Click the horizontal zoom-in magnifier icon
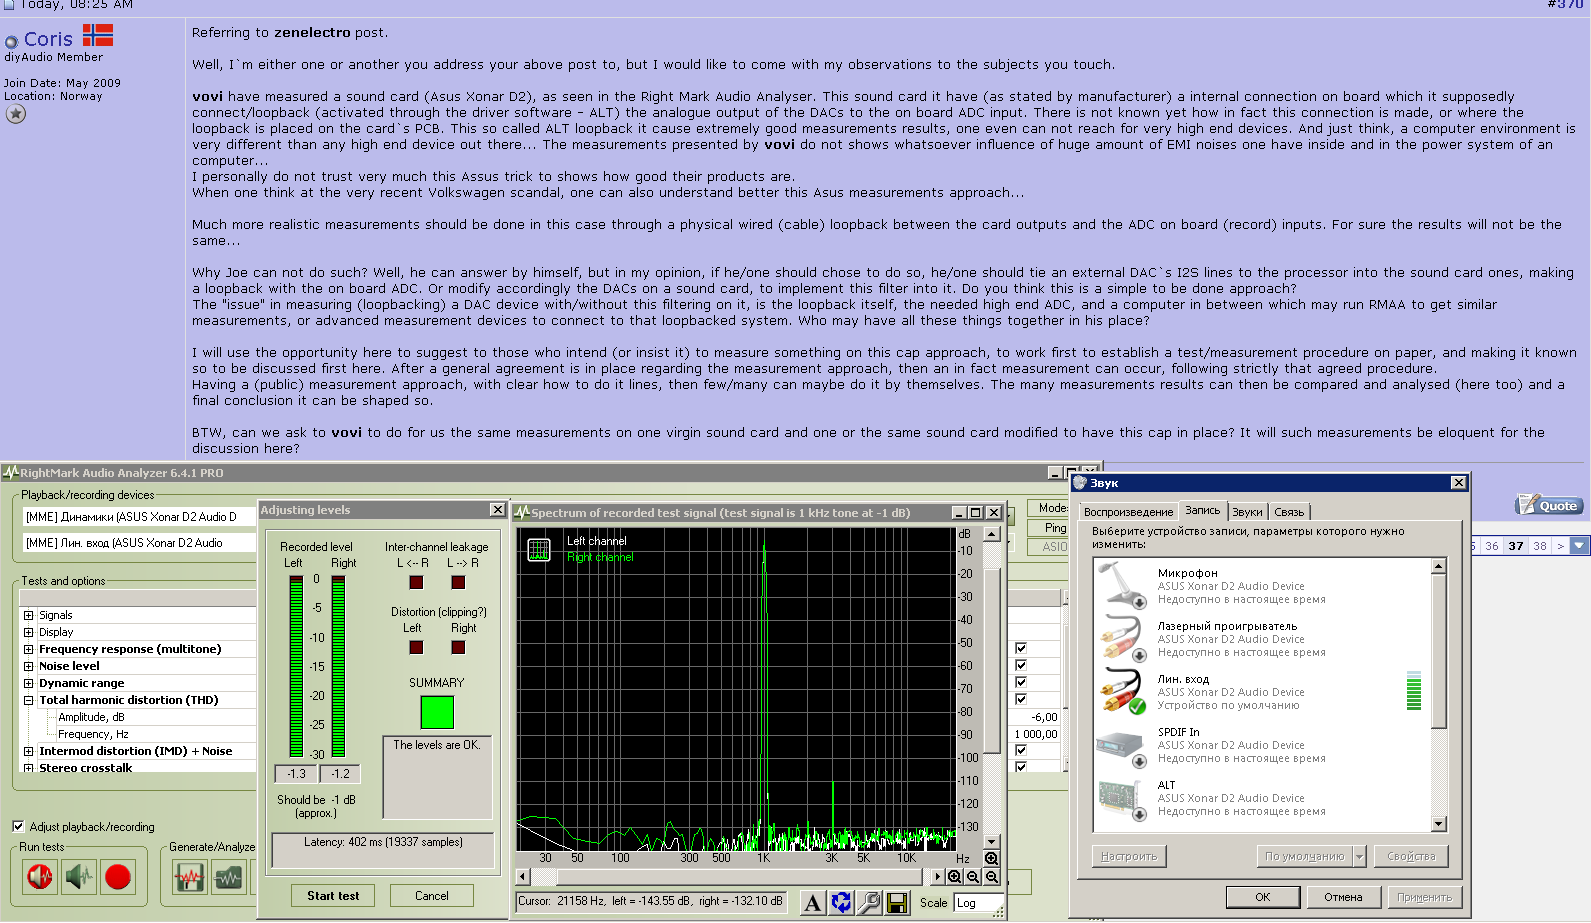 [x=955, y=876]
